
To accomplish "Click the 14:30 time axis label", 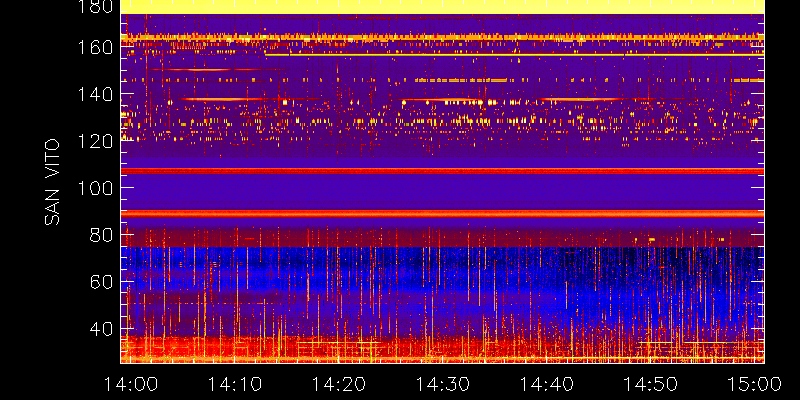I will (443, 384).
